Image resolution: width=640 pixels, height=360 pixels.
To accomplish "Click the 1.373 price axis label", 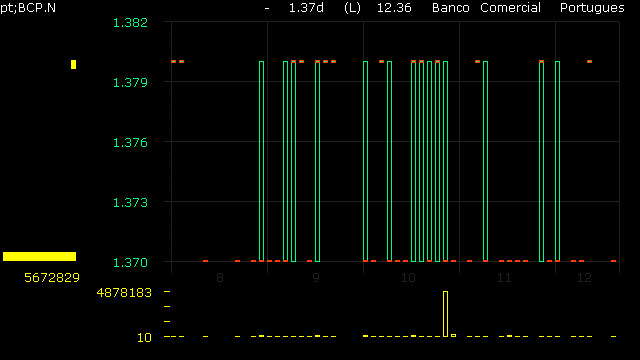I will [130, 203].
